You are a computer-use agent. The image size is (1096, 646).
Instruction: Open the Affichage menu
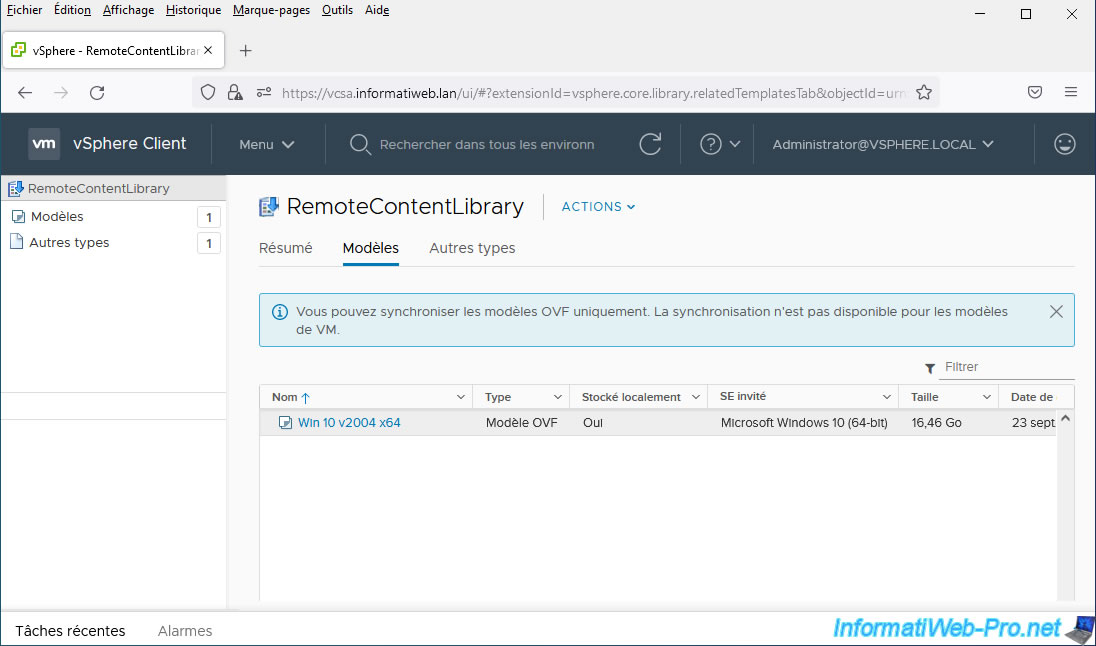click(x=129, y=10)
